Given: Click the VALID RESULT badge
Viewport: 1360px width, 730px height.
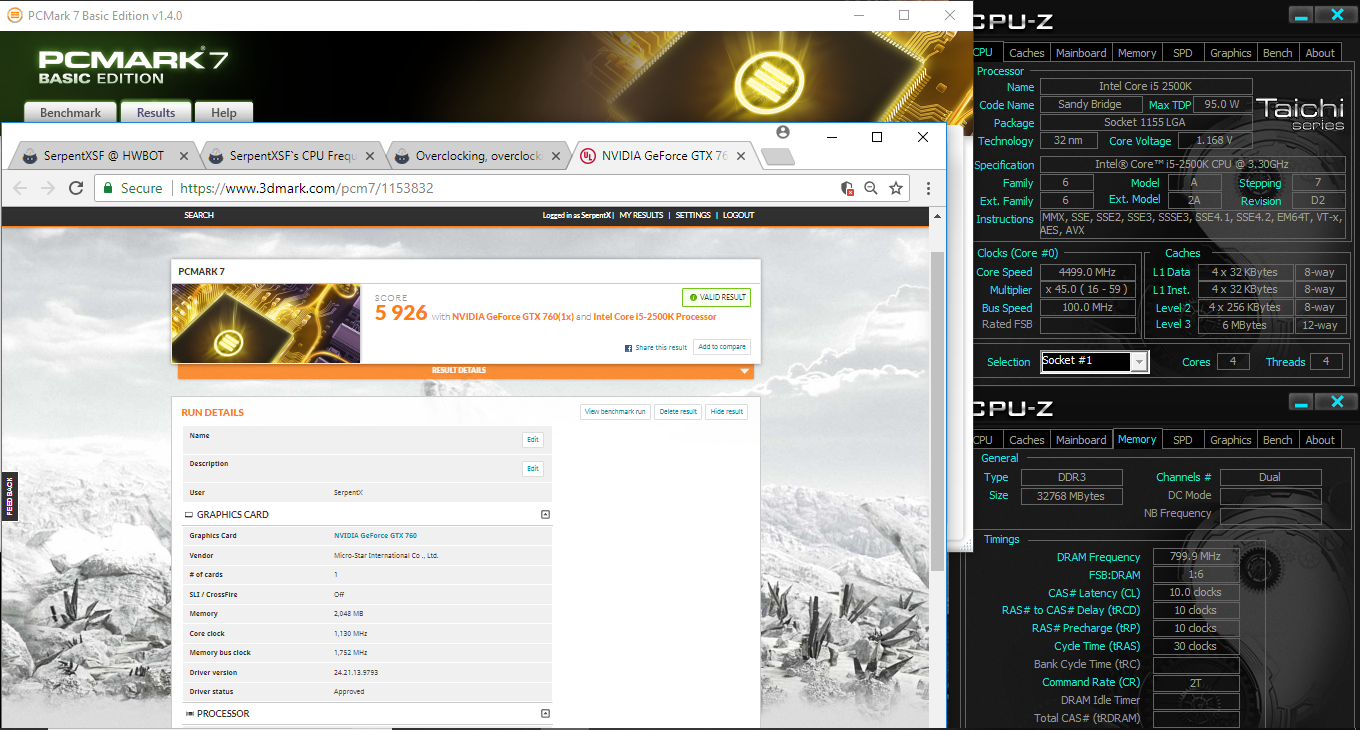Looking at the screenshot, I should 716,297.
